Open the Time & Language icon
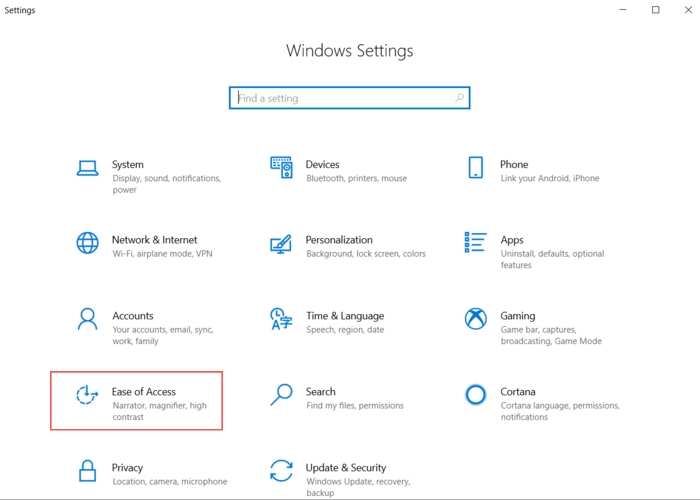 [281, 319]
